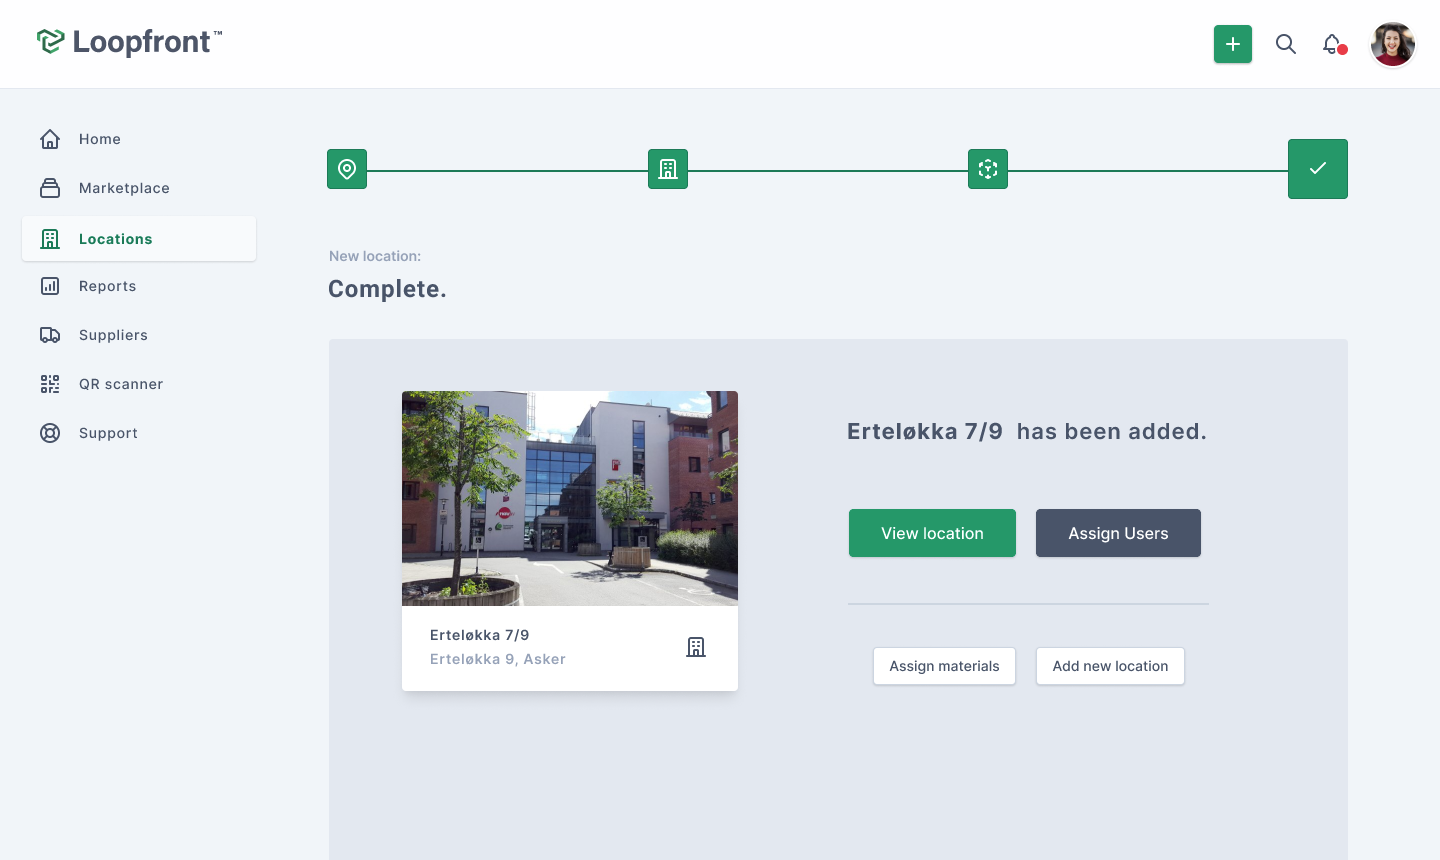Click the Home house icon in sidebar
Screen dimensions: 1440x860
(x=50, y=139)
